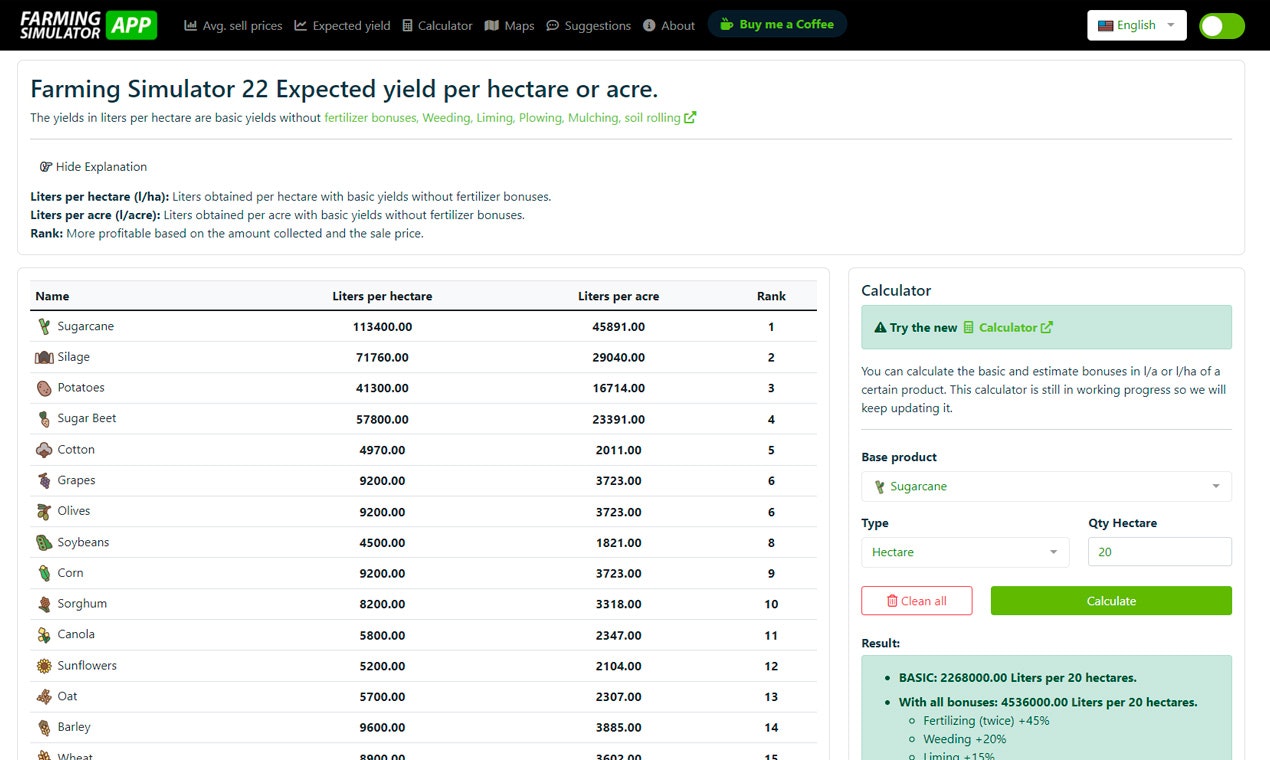Click Sugar Beet value 57800.00

(382, 419)
